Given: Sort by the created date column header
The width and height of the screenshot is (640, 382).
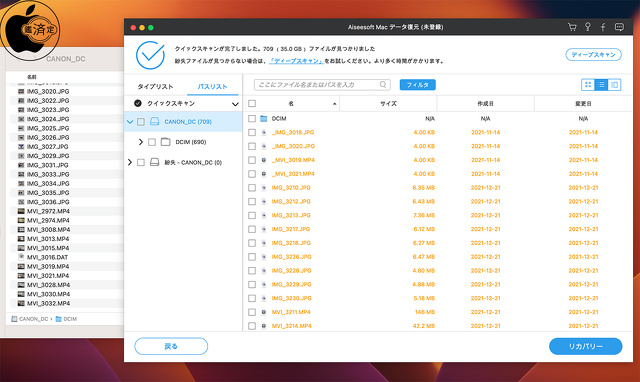Looking at the screenshot, I should point(485,104).
